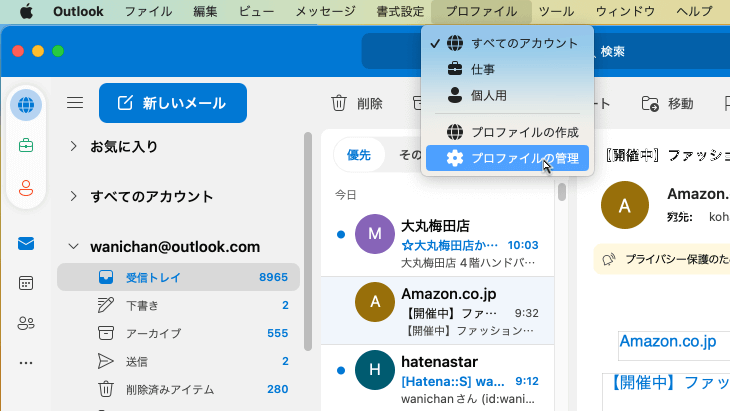Switch to the 優先 tab
This screenshot has height=411, width=730.
pos(359,155)
